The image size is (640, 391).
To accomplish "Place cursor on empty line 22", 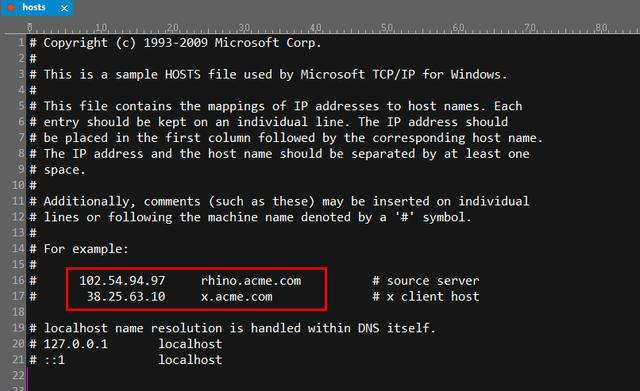I will pyautogui.click(x=327, y=375).
